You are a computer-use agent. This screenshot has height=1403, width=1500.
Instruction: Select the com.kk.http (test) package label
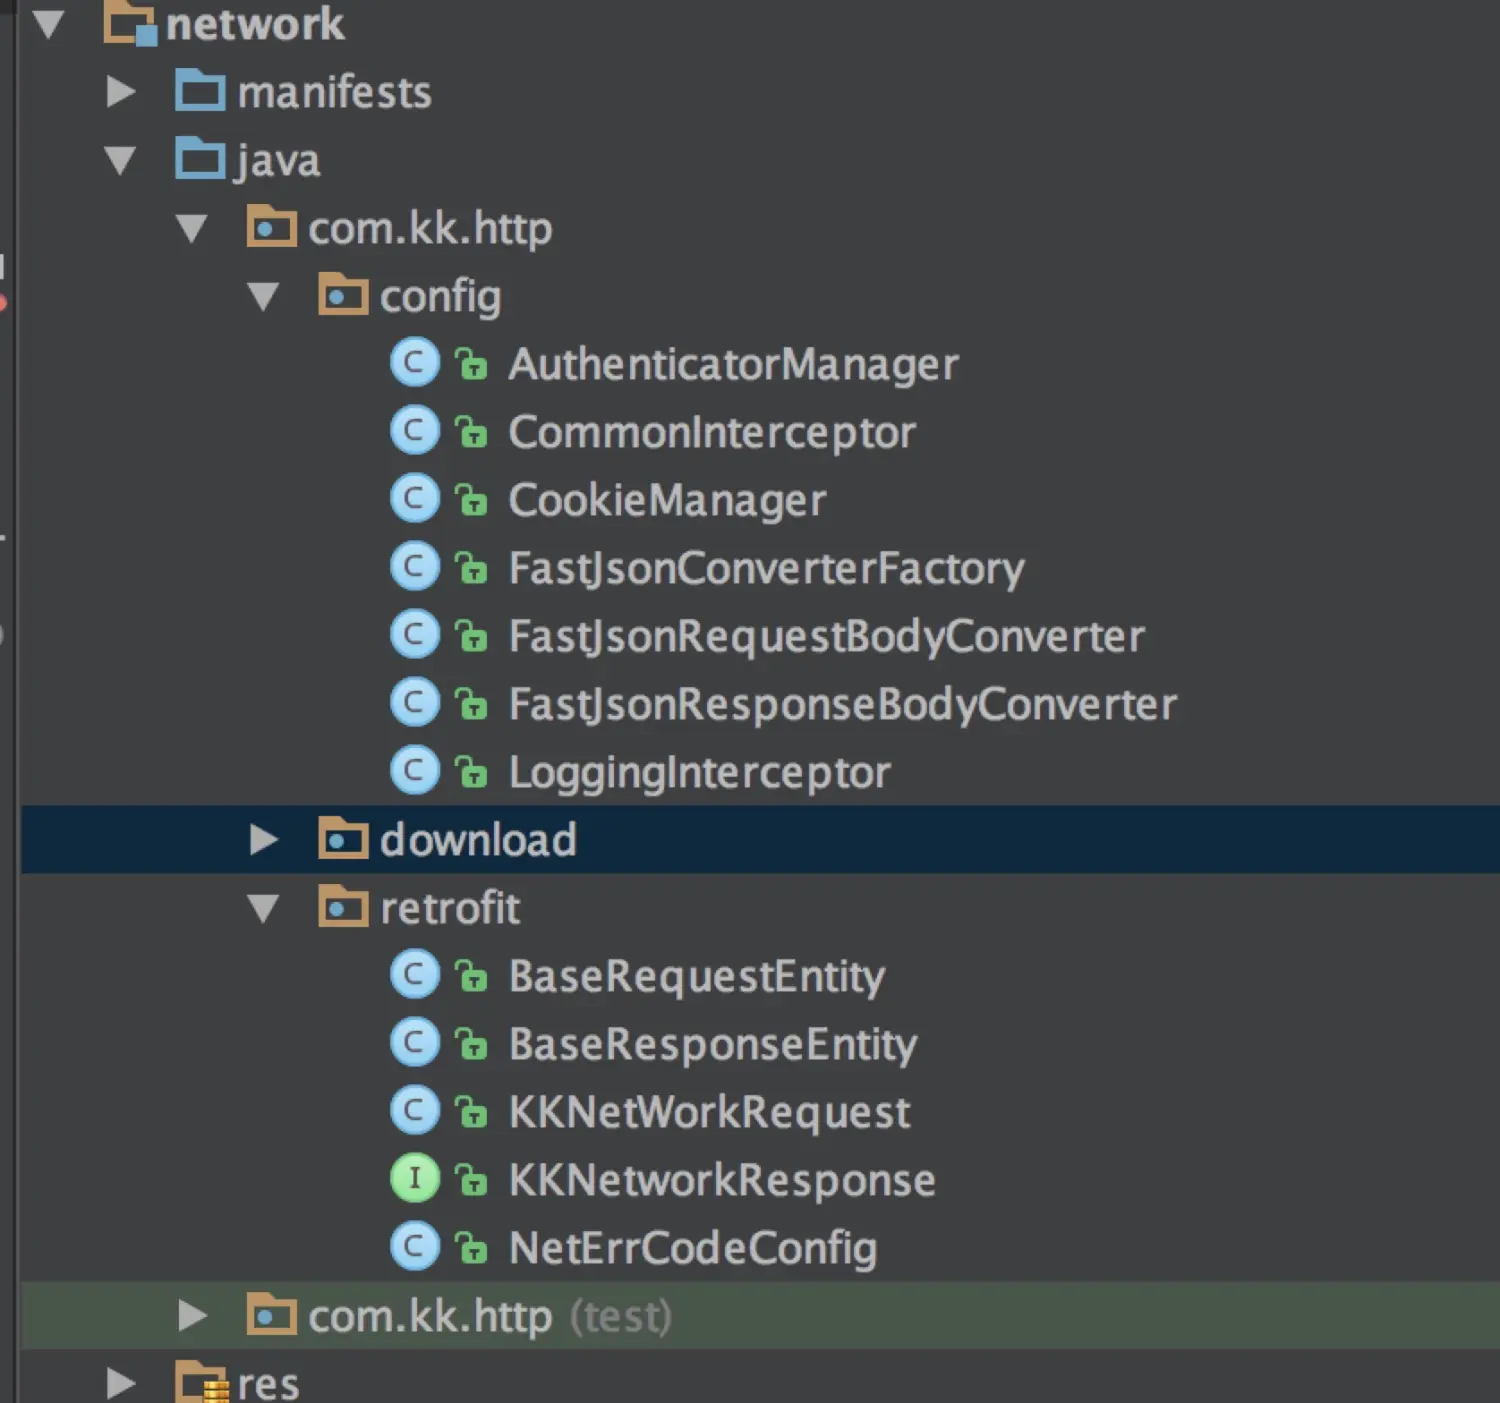[x=489, y=1317]
